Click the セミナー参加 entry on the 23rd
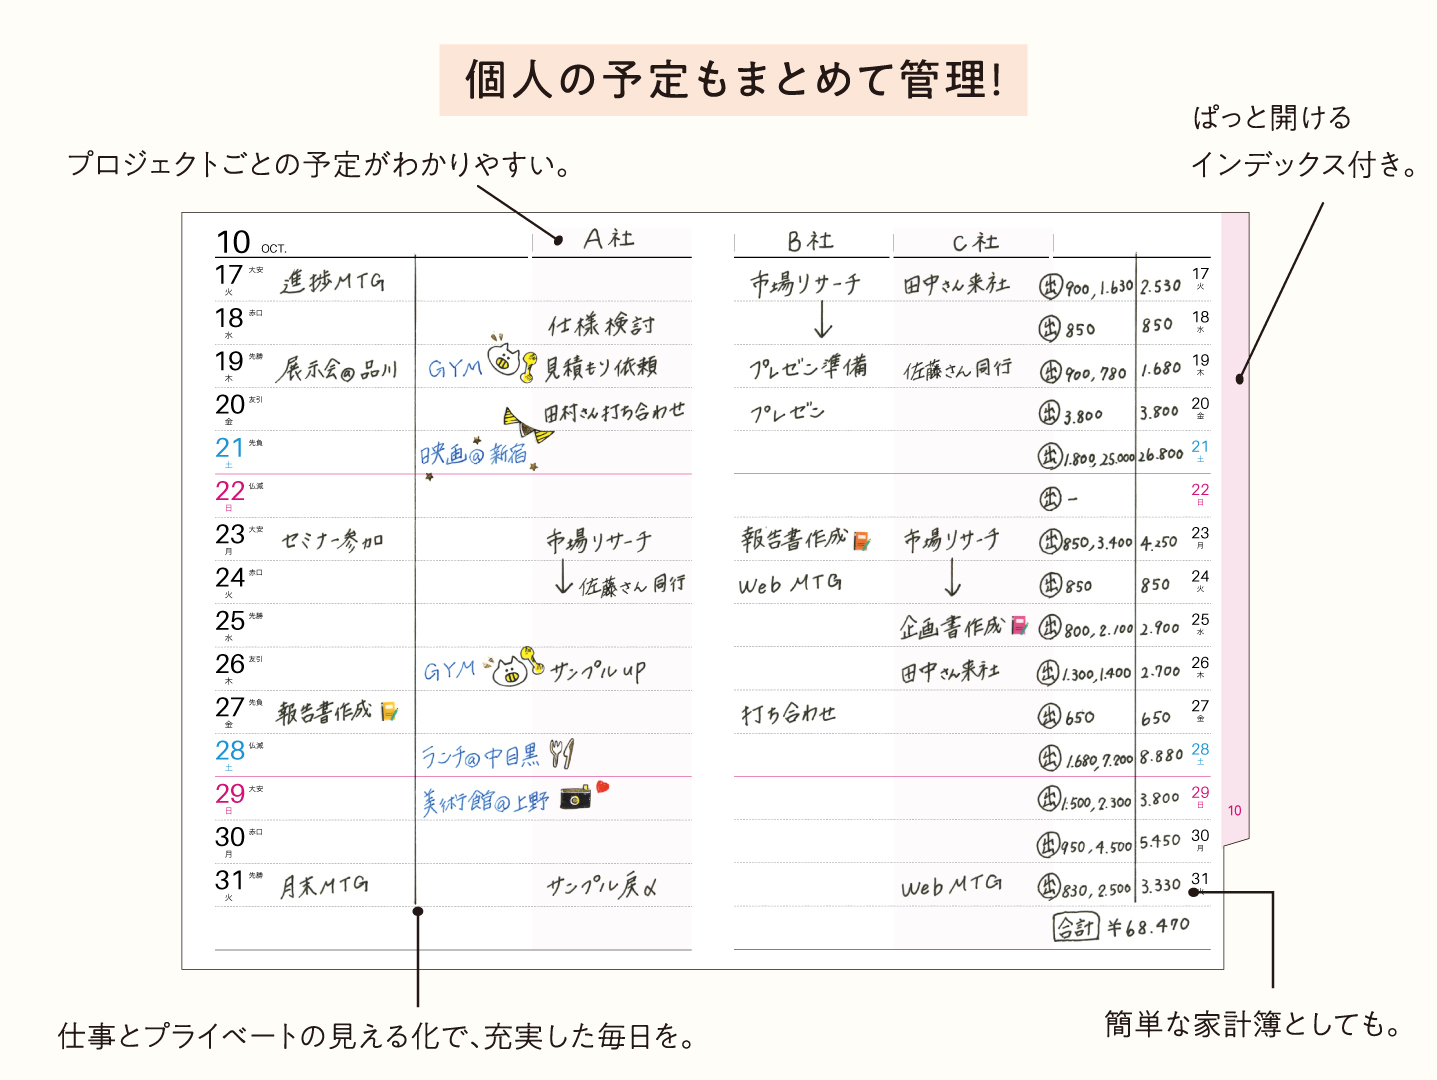1437x1080 pixels. tap(332, 540)
